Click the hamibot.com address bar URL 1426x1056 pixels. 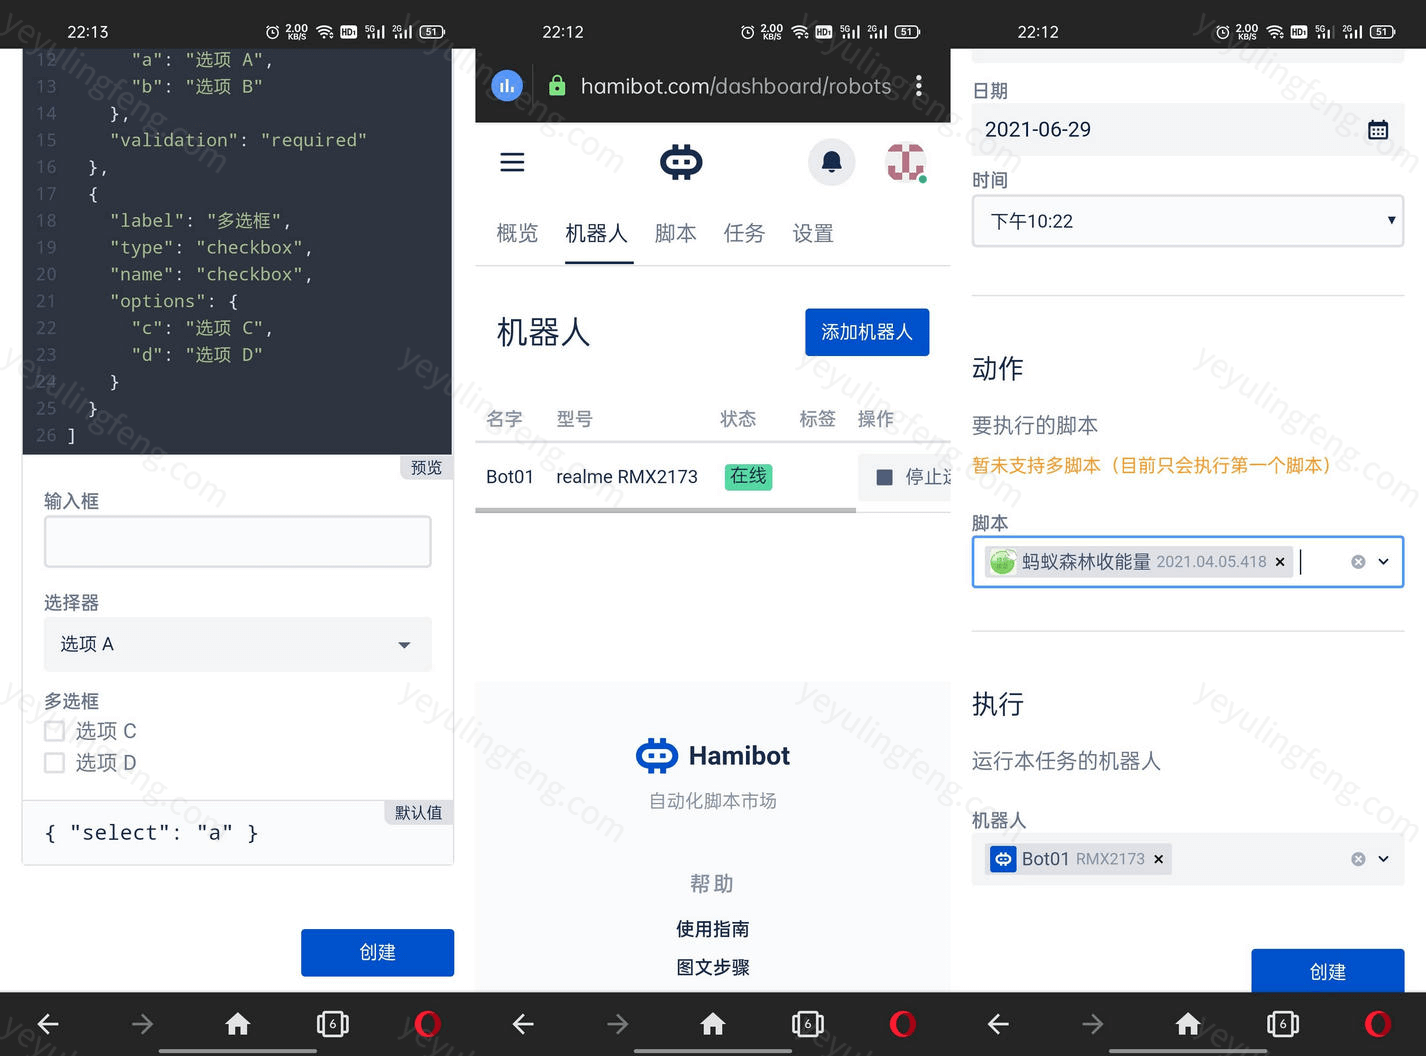coord(736,87)
